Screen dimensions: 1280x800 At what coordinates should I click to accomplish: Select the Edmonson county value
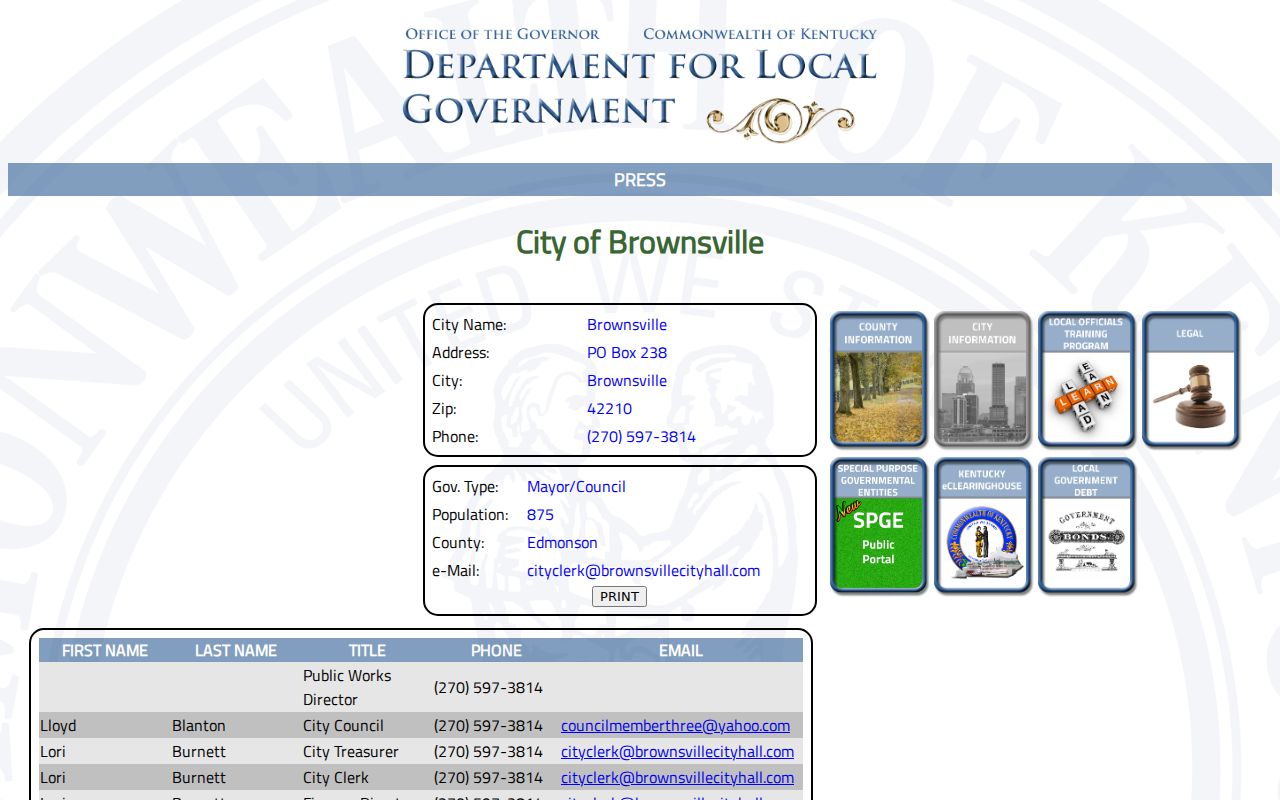coord(562,543)
